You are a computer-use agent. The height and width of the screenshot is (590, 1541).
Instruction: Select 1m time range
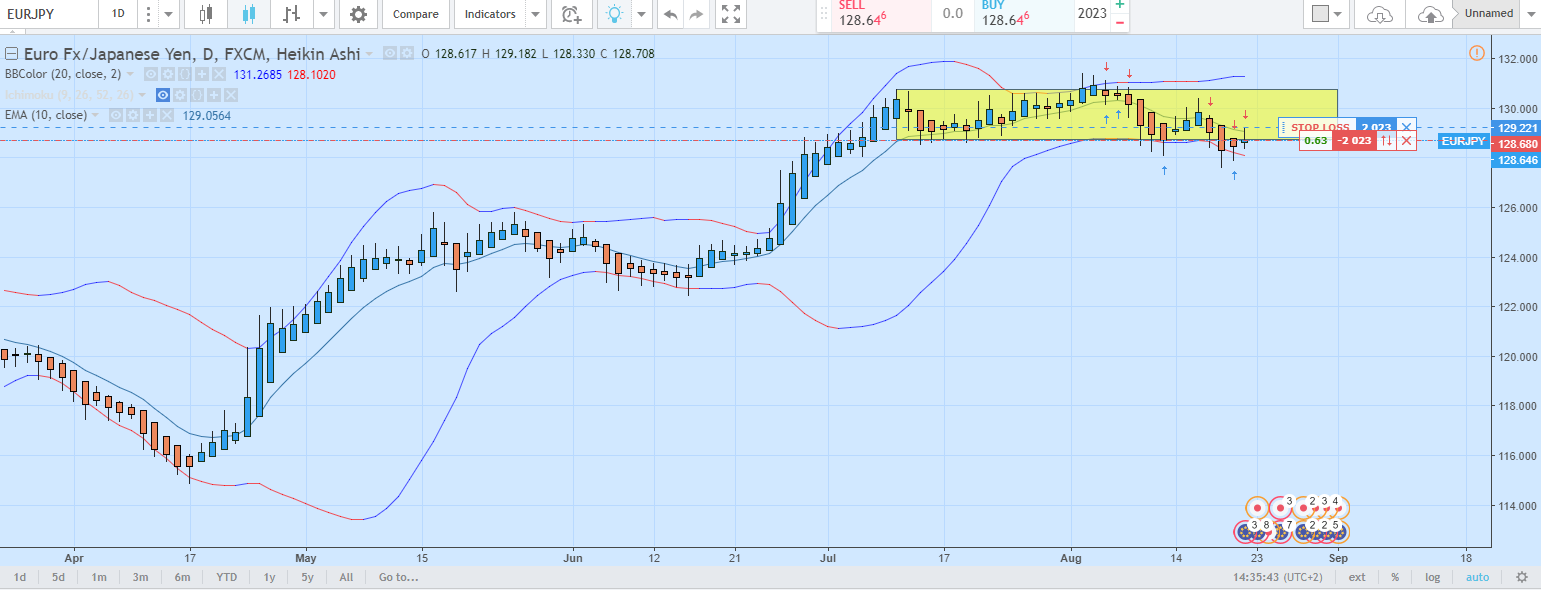point(99,577)
